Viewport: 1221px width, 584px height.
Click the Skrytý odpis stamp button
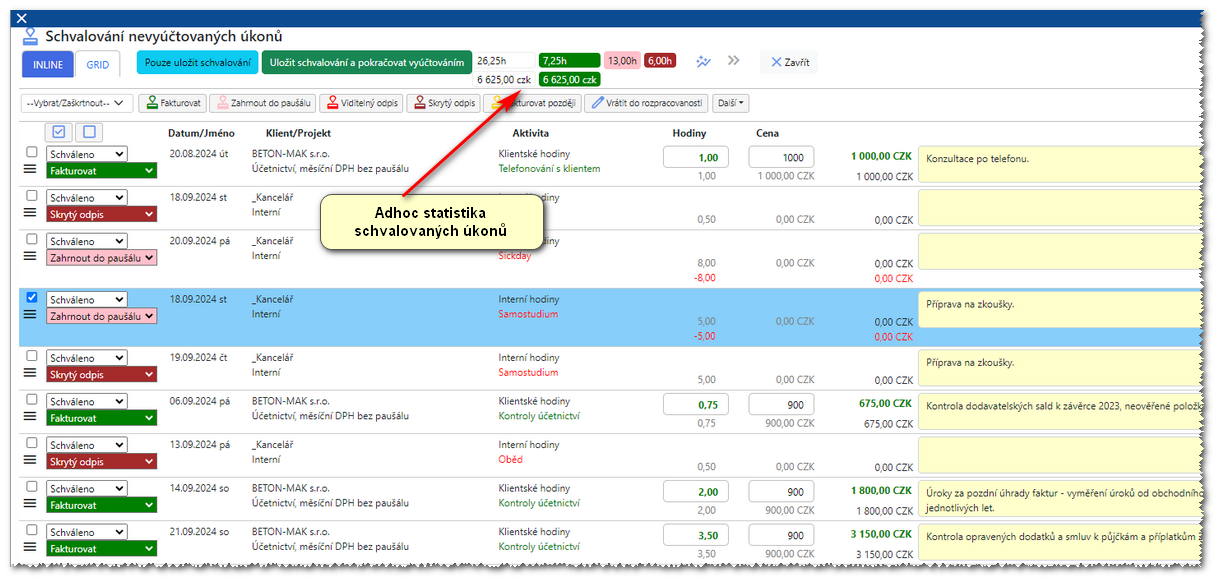tap(443, 103)
